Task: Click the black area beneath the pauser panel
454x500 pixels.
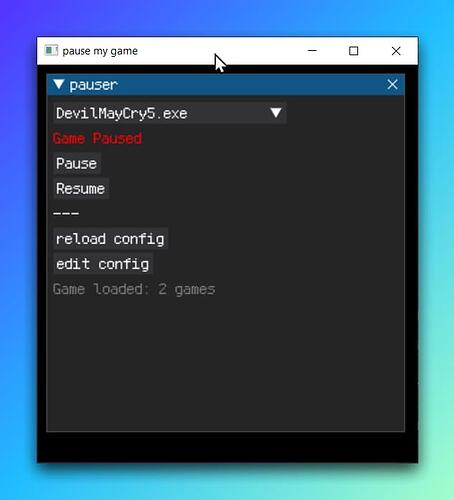Action: point(227,447)
